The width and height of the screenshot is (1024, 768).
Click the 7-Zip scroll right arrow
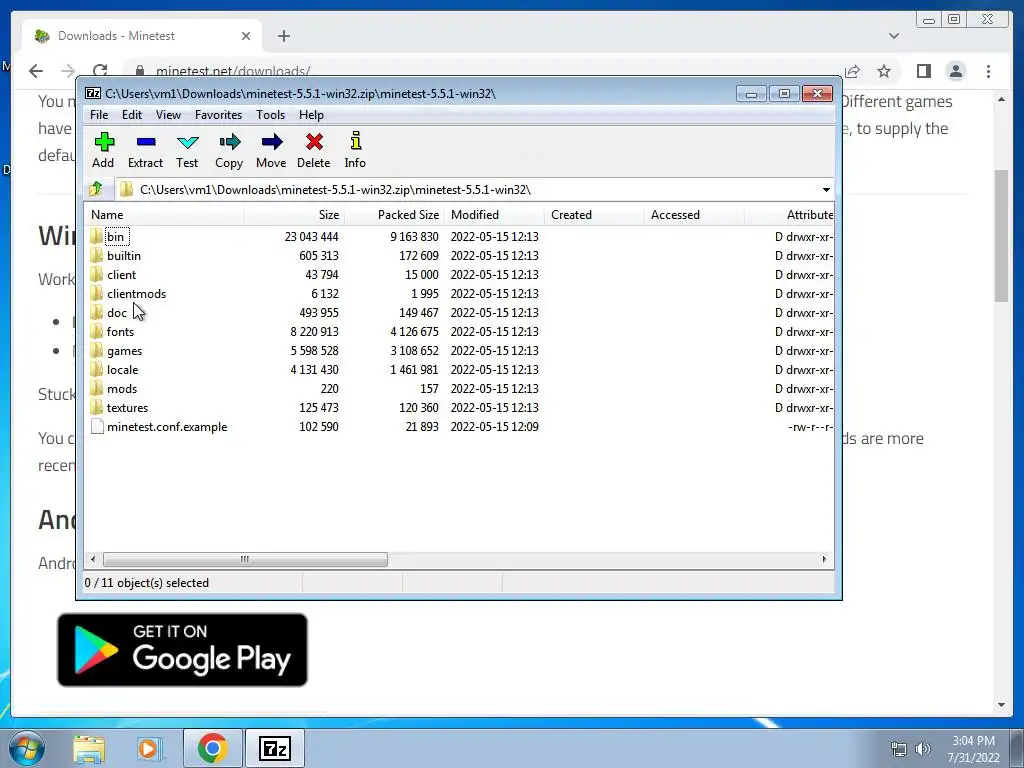point(824,560)
